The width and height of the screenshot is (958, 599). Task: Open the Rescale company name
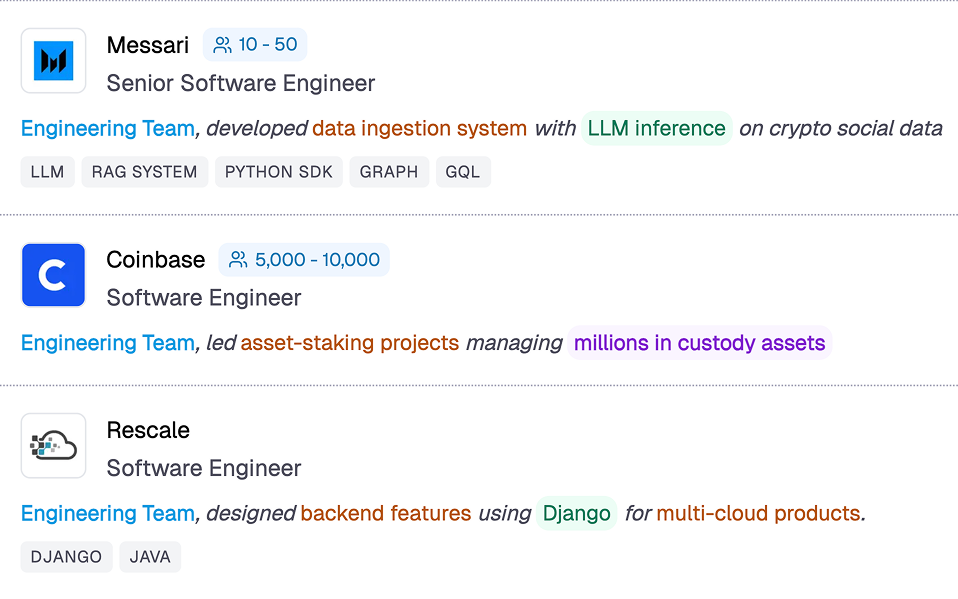(148, 430)
